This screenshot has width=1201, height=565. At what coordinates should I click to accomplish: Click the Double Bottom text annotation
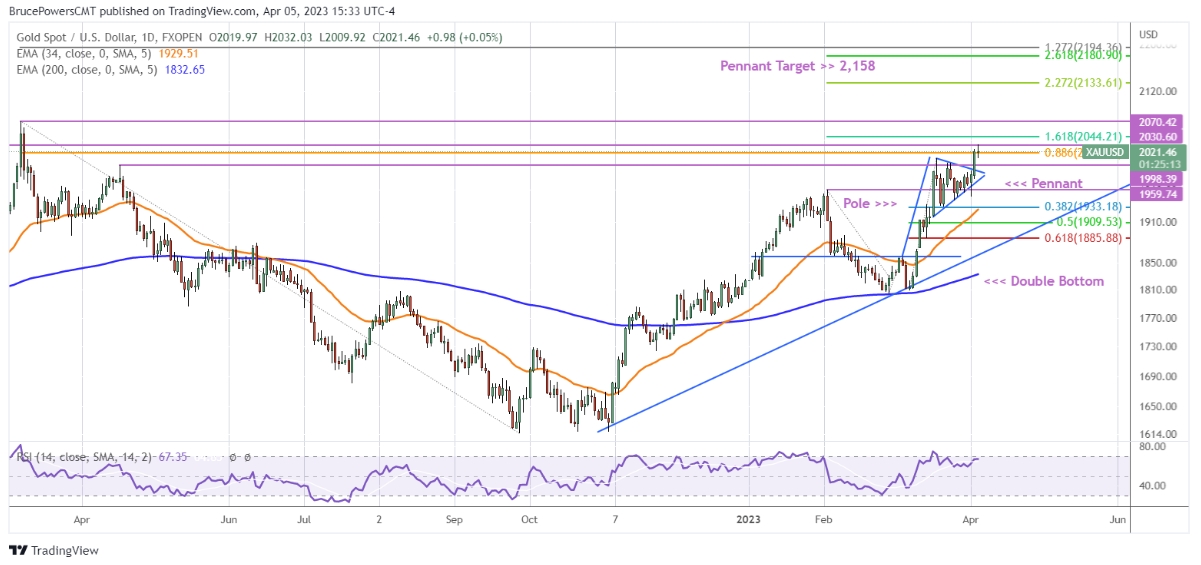(1044, 281)
